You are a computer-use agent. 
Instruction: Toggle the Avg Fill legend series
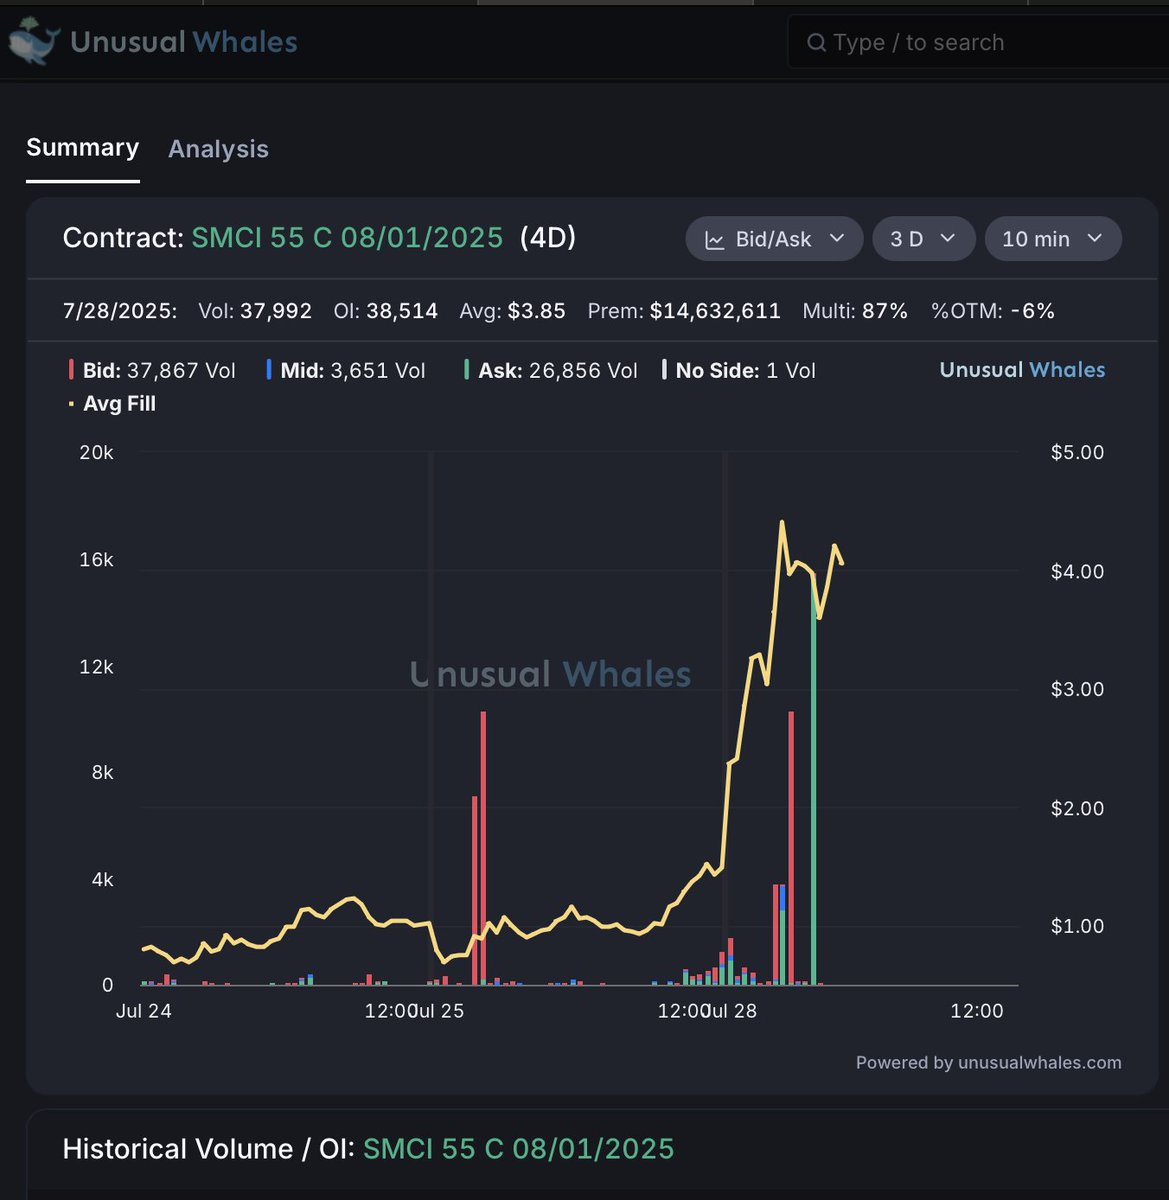coord(111,404)
